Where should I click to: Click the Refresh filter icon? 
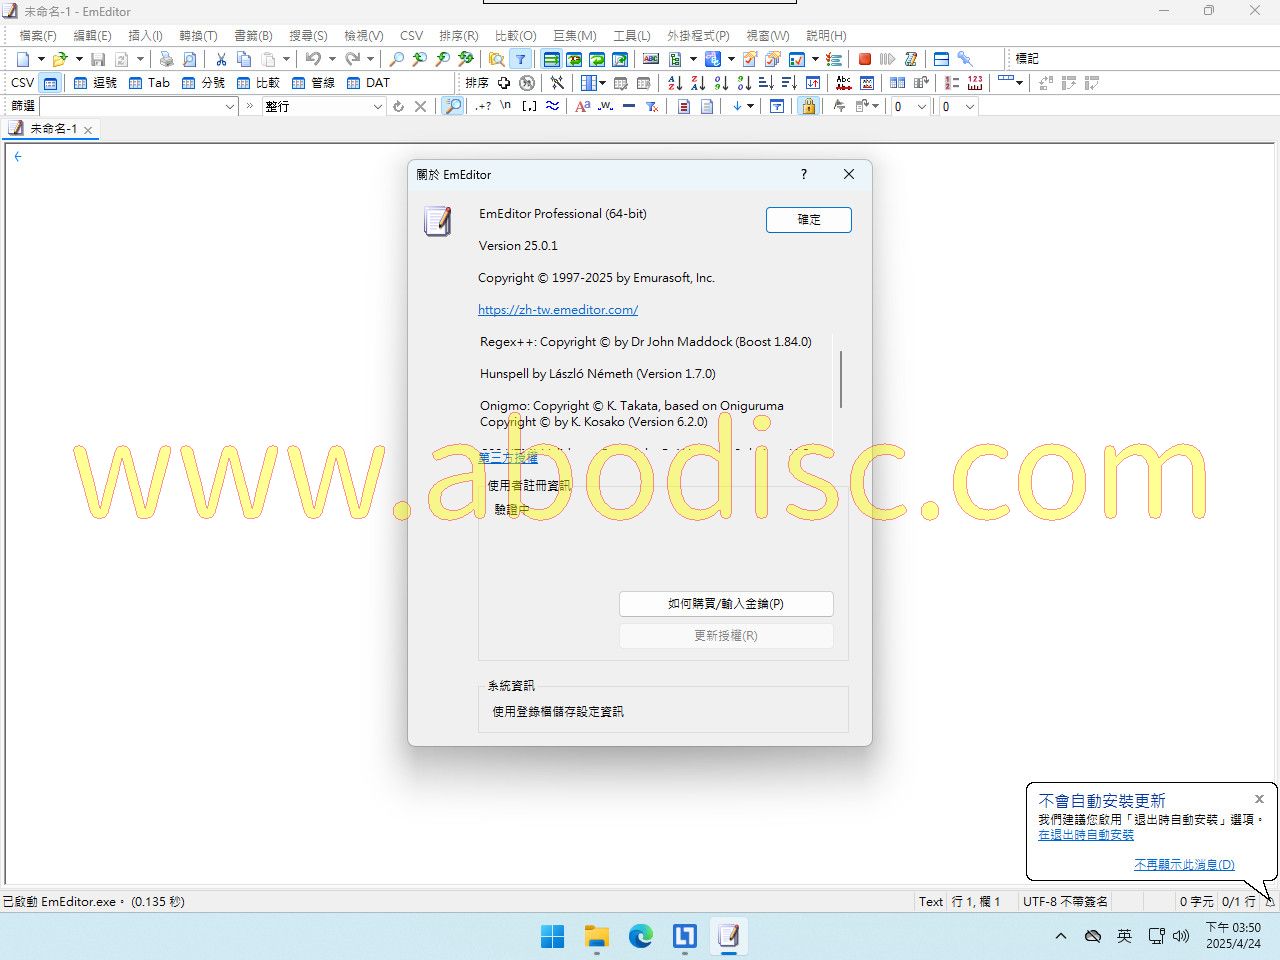(x=398, y=106)
